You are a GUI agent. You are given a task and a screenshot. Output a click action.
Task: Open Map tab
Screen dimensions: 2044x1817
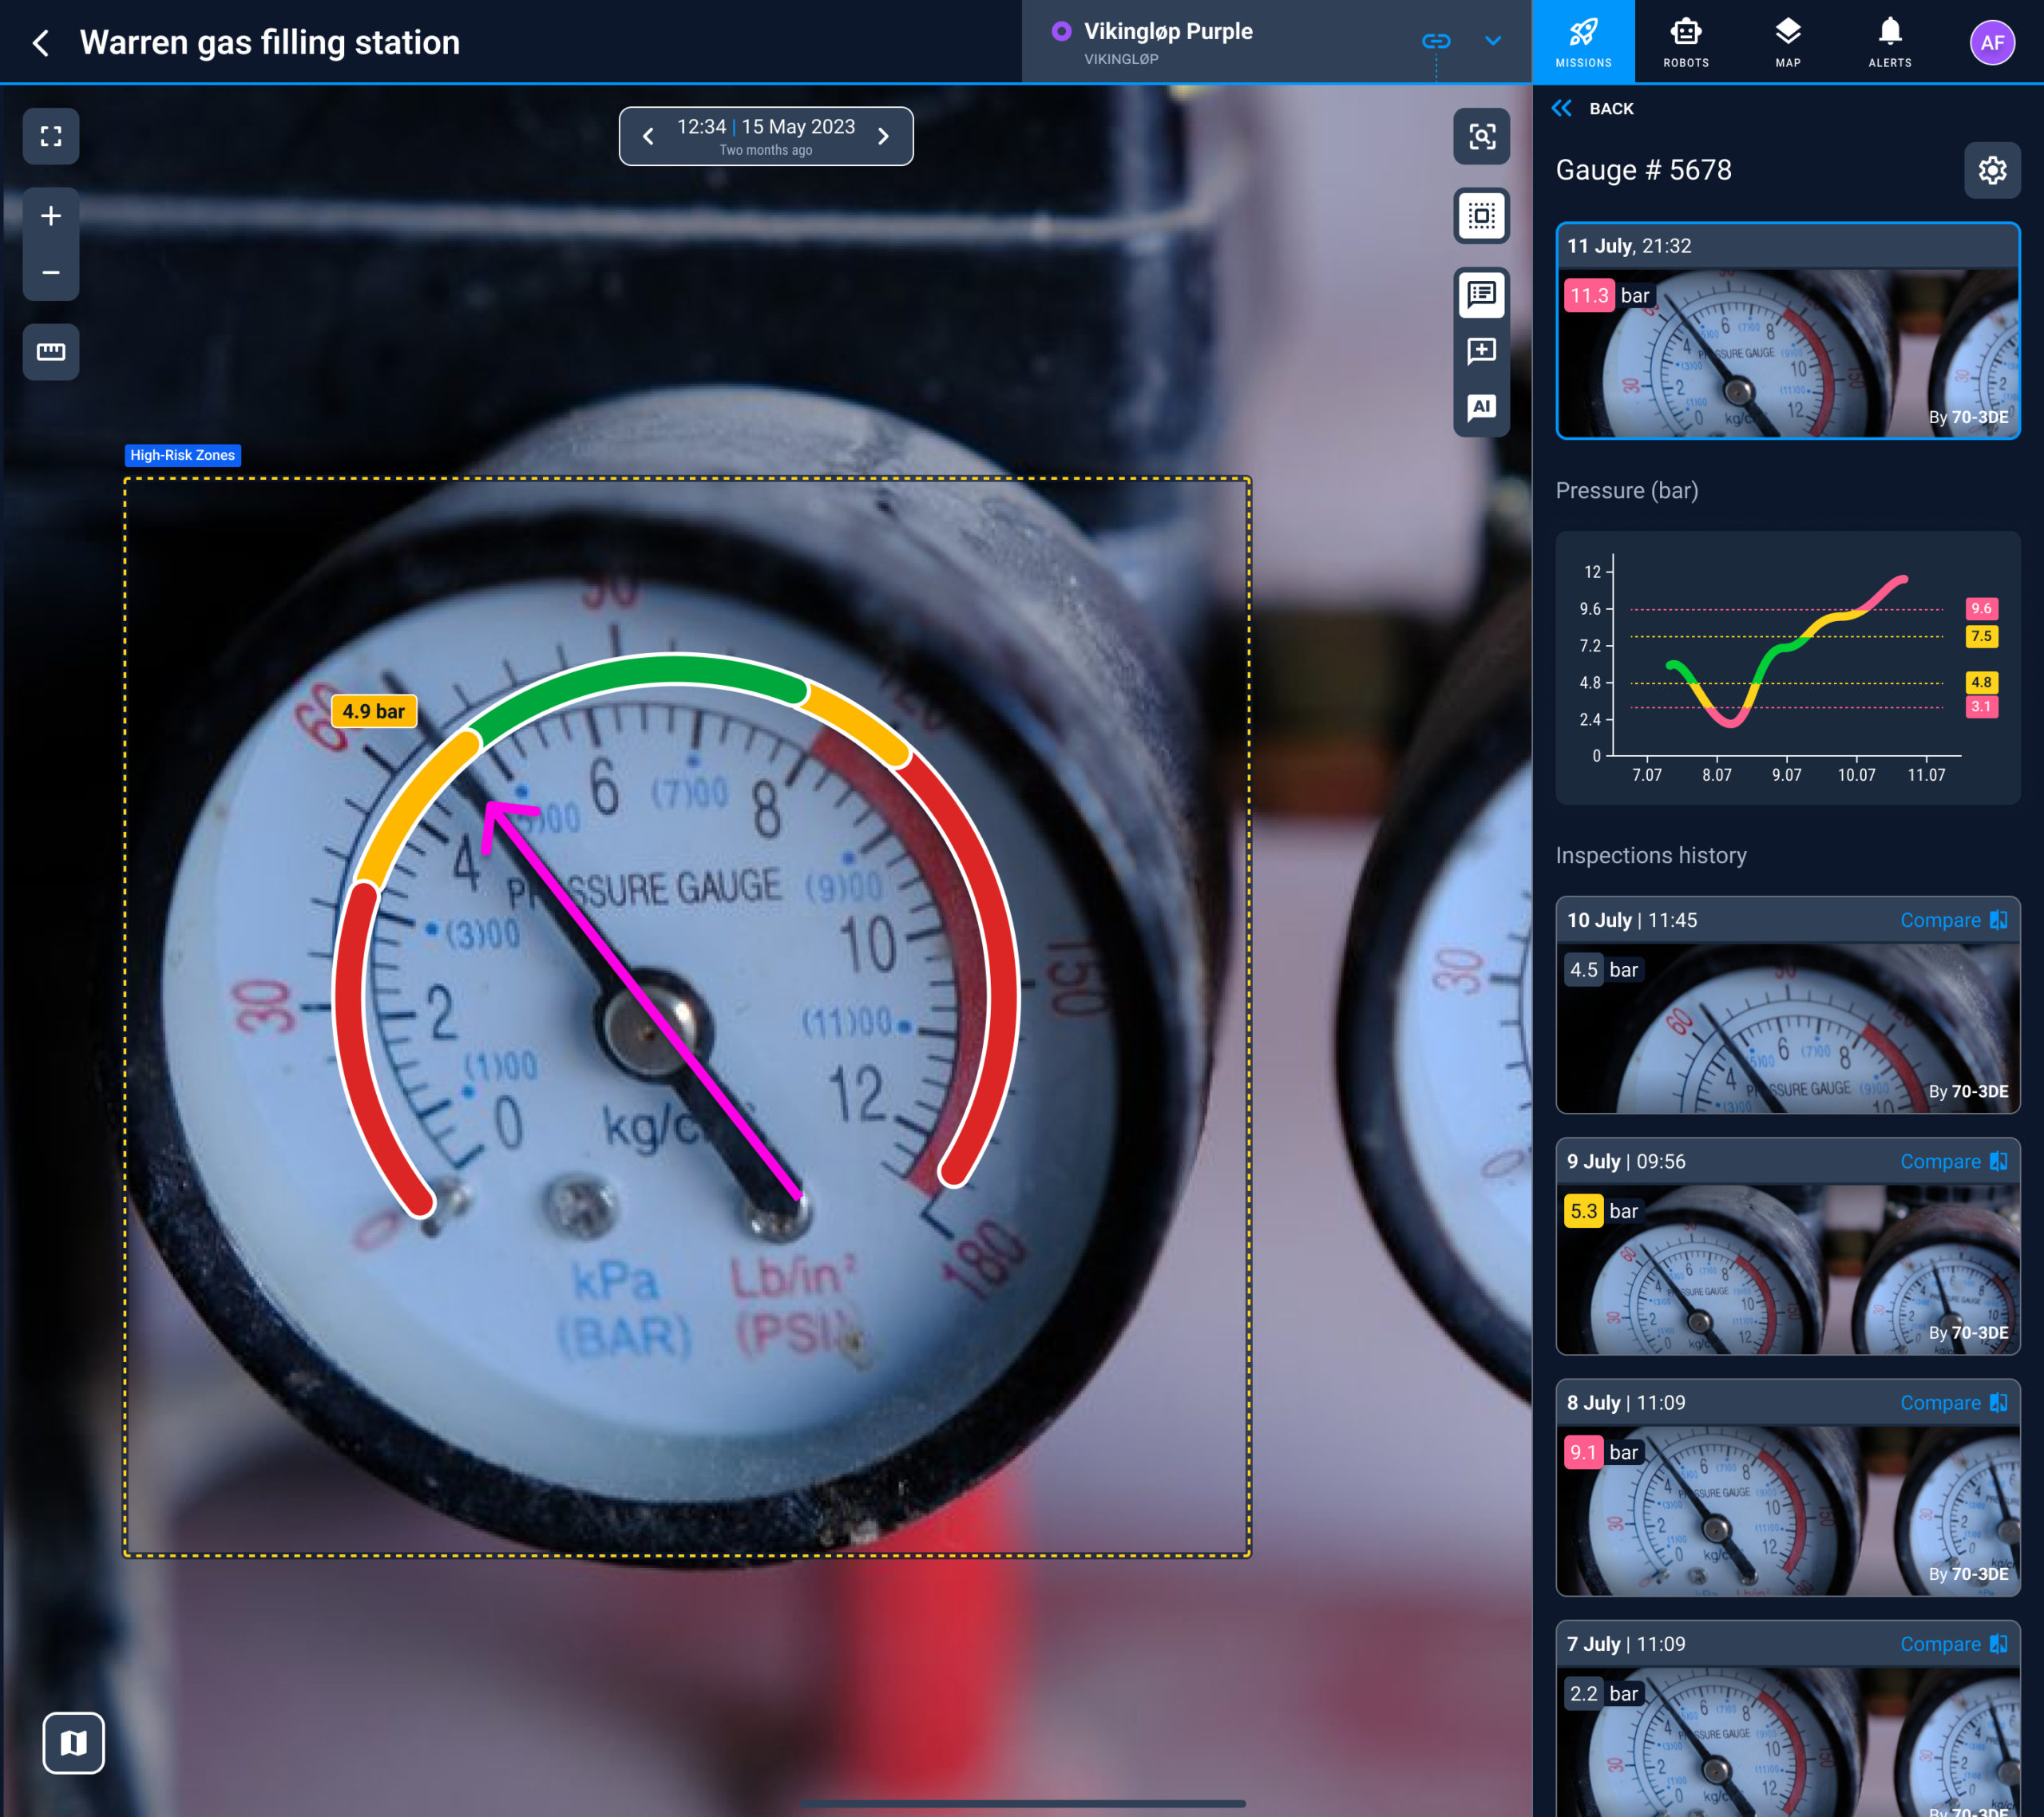click(1788, 41)
